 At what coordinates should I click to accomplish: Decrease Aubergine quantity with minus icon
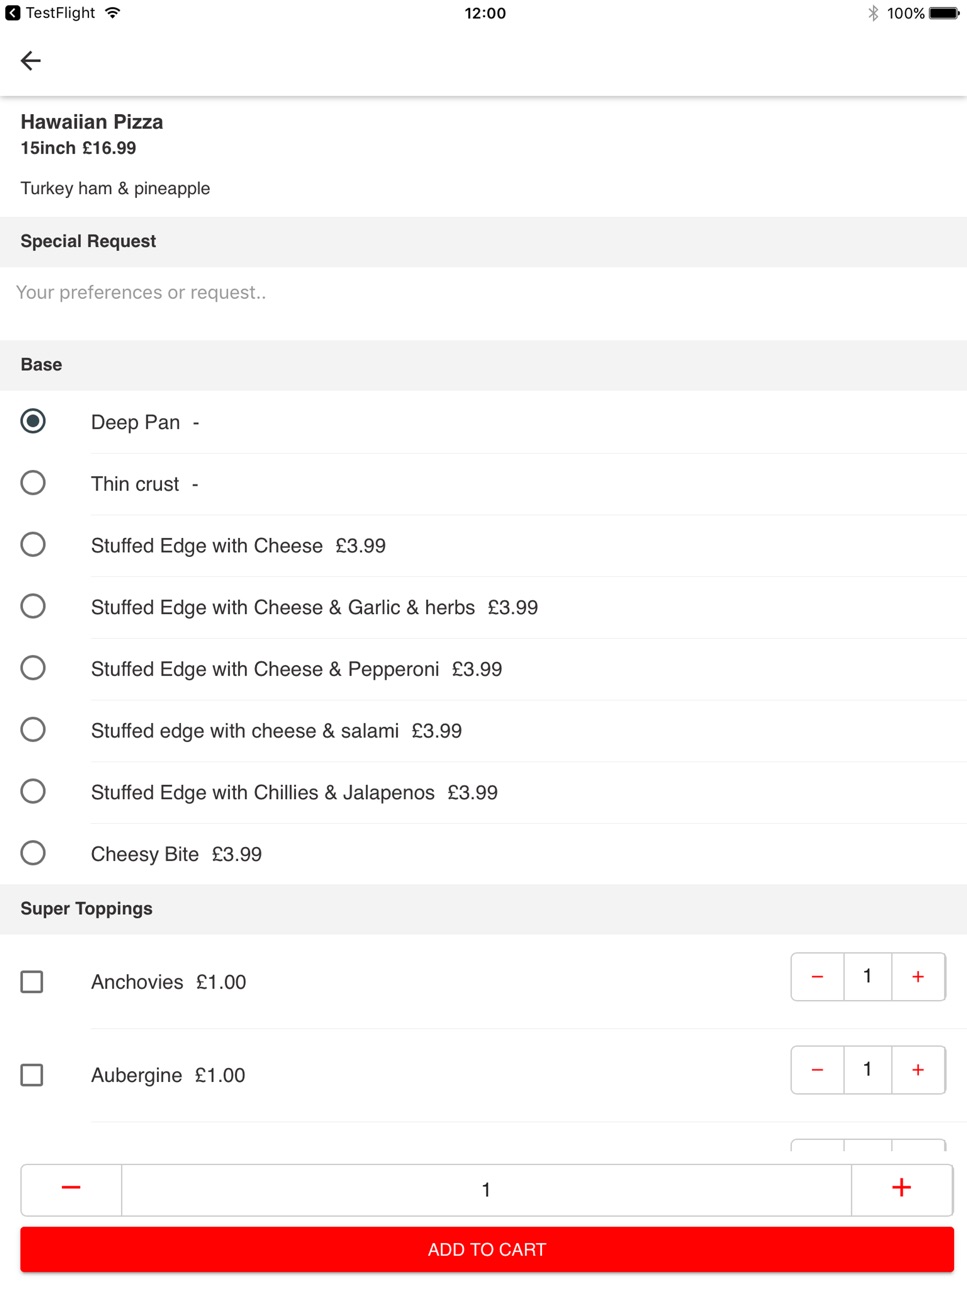pyautogui.click(x=817, y=1070)
